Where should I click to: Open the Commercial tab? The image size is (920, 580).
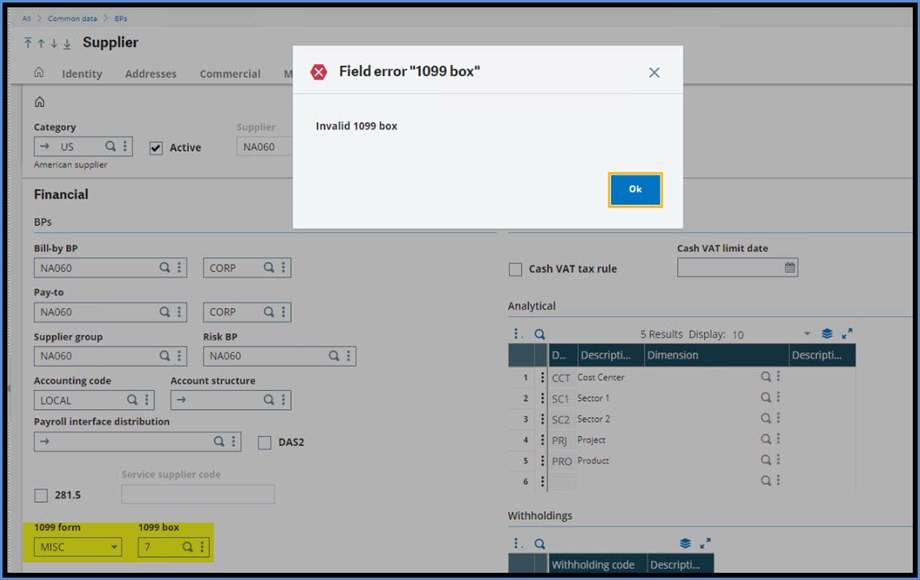[230, 74]
